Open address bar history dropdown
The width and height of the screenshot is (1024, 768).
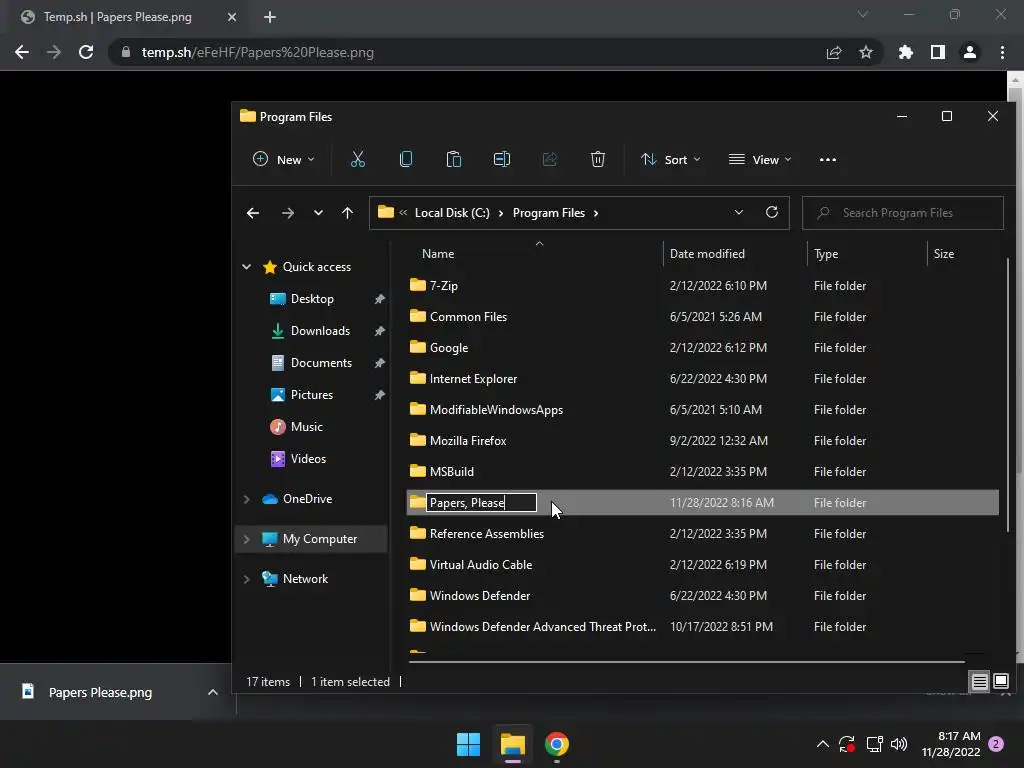click(739, 212)
